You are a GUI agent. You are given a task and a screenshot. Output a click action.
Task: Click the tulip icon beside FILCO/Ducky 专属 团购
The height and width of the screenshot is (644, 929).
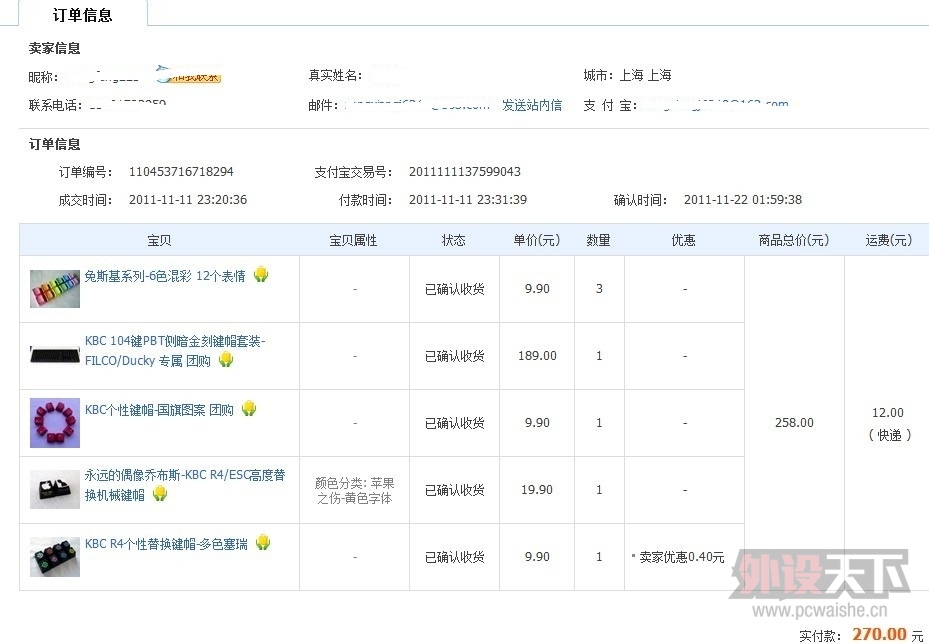[226, 359]
